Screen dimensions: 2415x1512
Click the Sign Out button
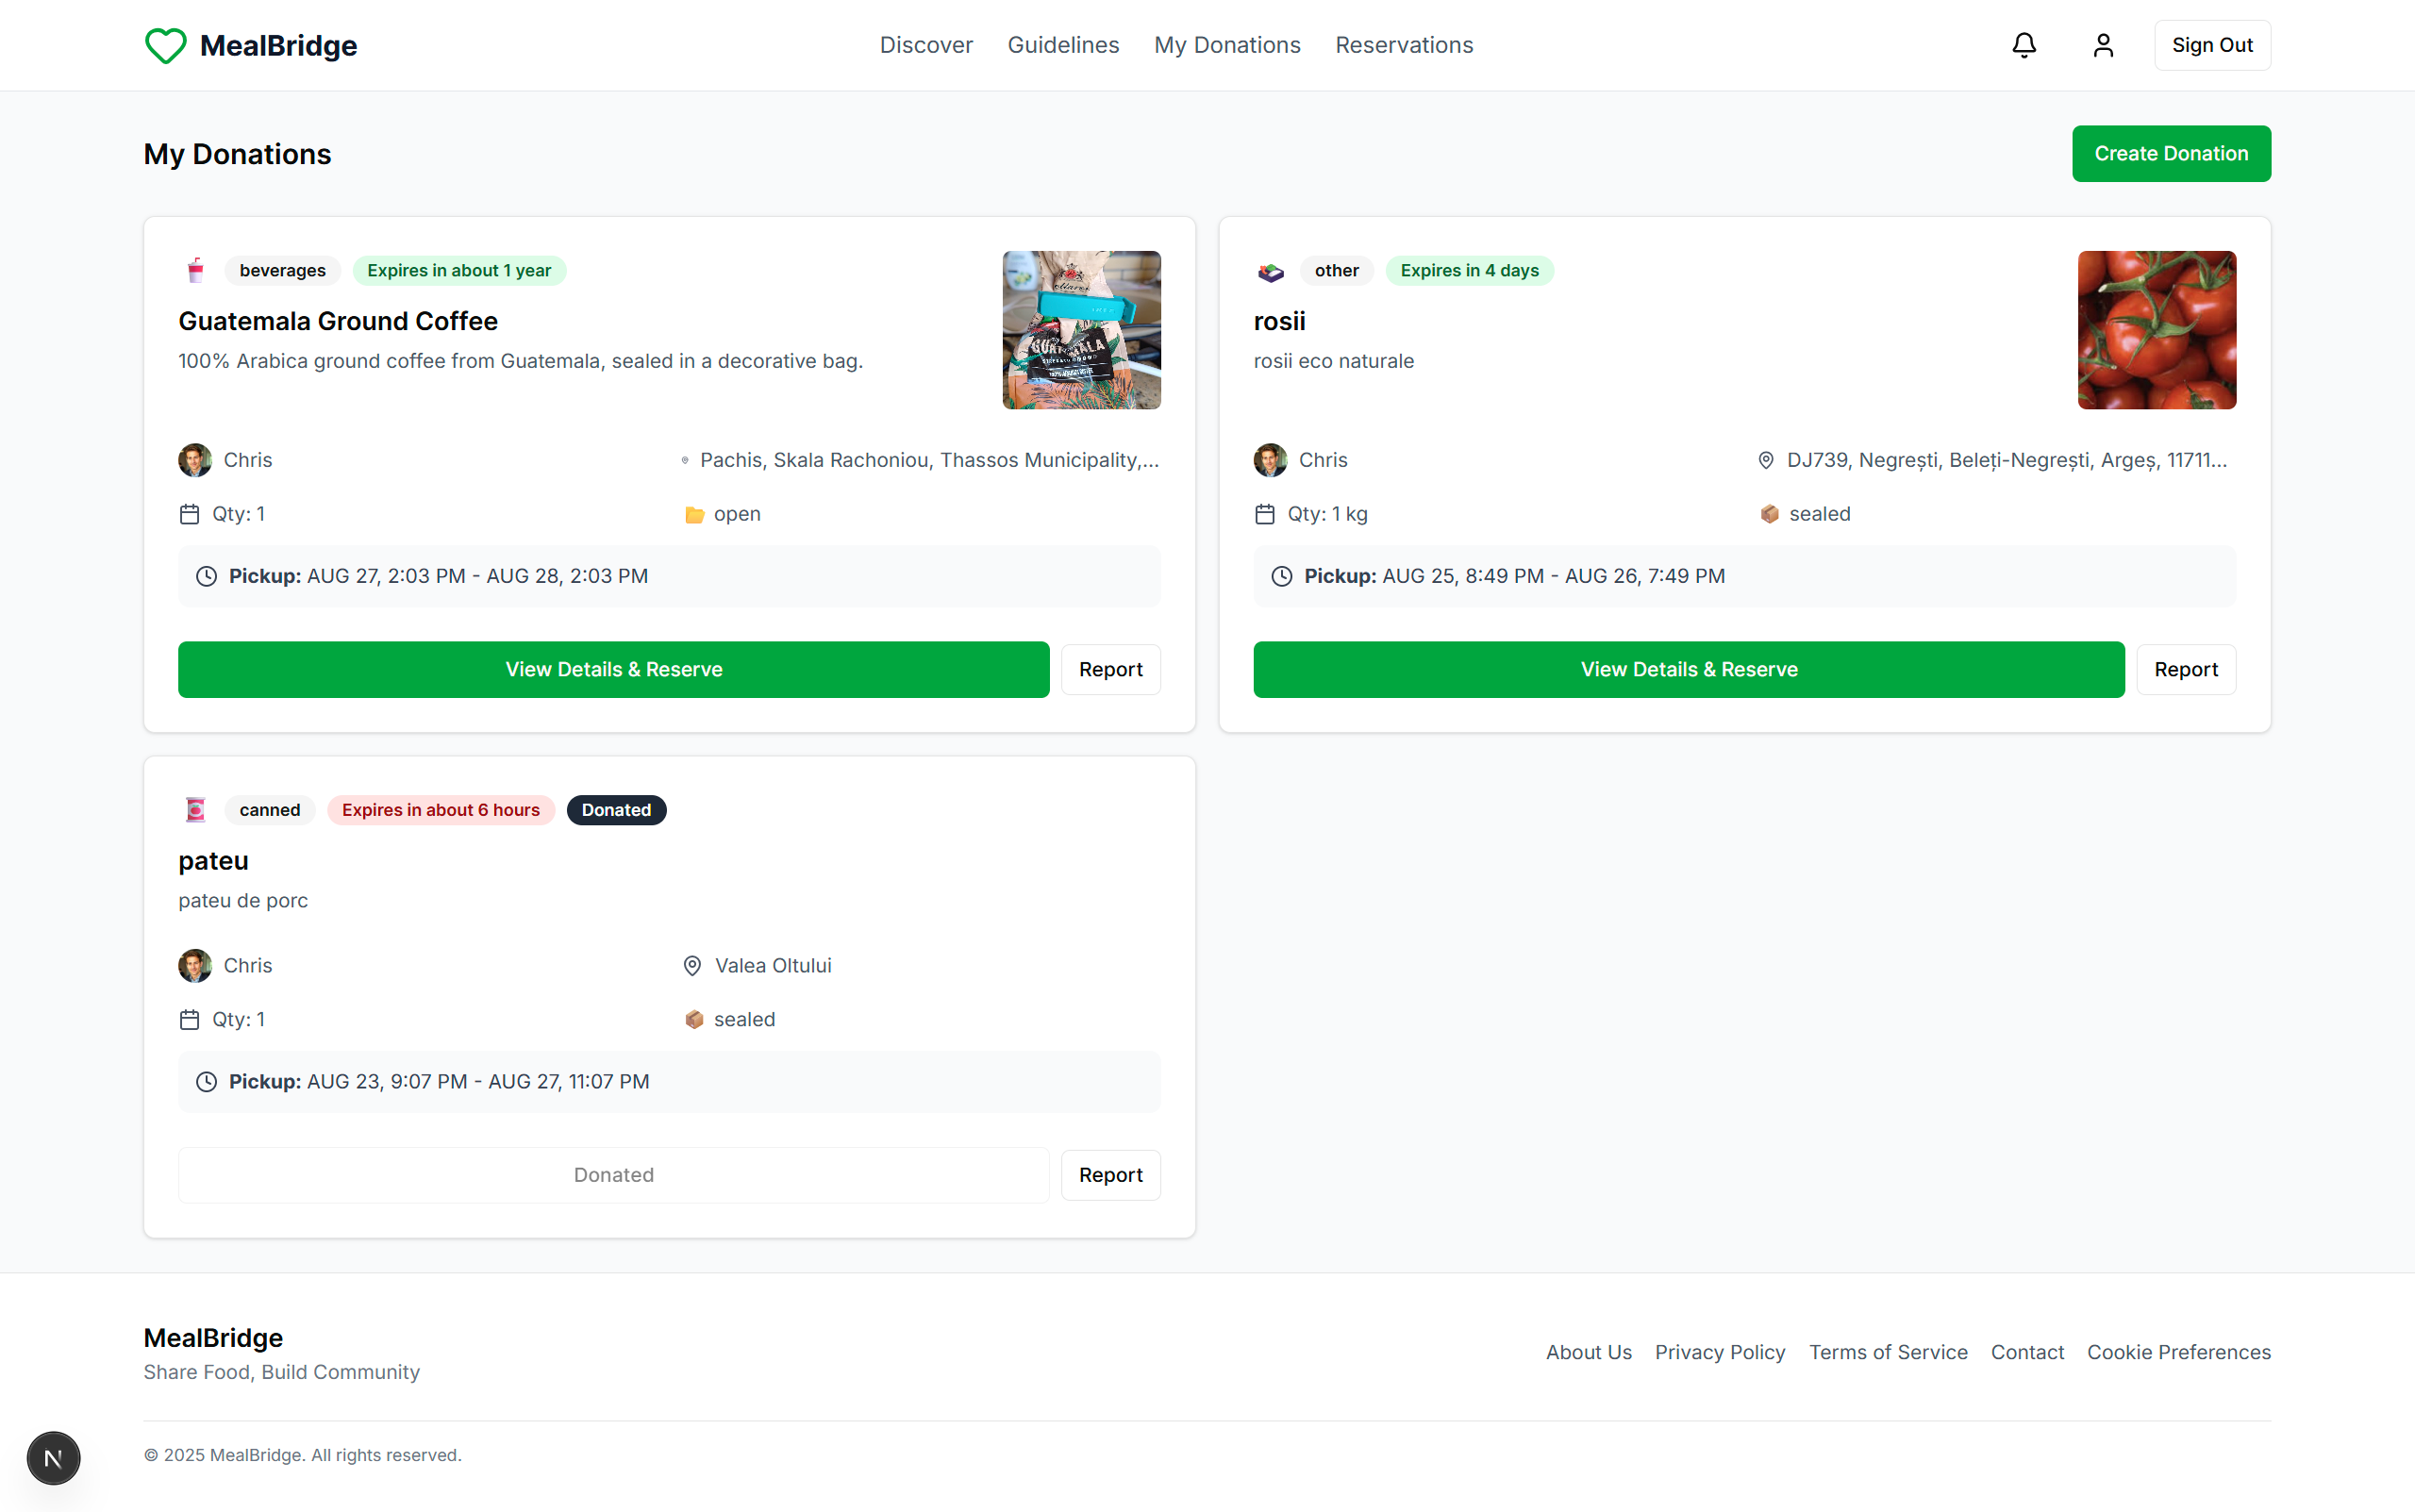[x=2211, y=45]
